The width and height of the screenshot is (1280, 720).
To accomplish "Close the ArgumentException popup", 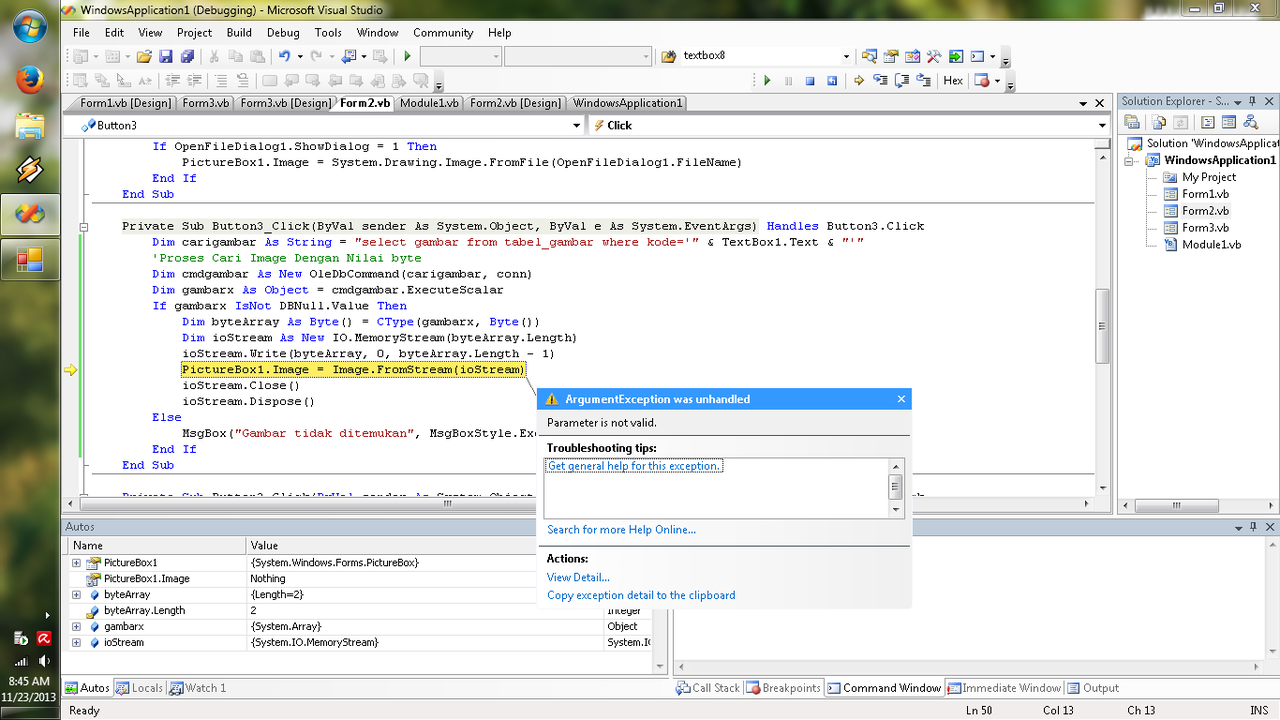I will [x=901, y=399].
